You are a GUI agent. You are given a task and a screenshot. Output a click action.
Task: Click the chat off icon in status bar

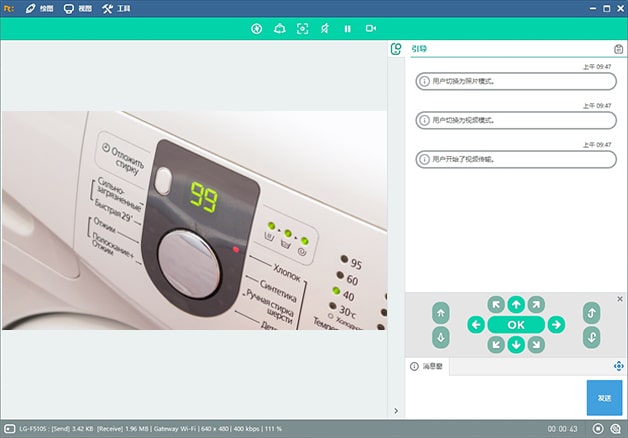pyautogui.click(x=616, y=429)
